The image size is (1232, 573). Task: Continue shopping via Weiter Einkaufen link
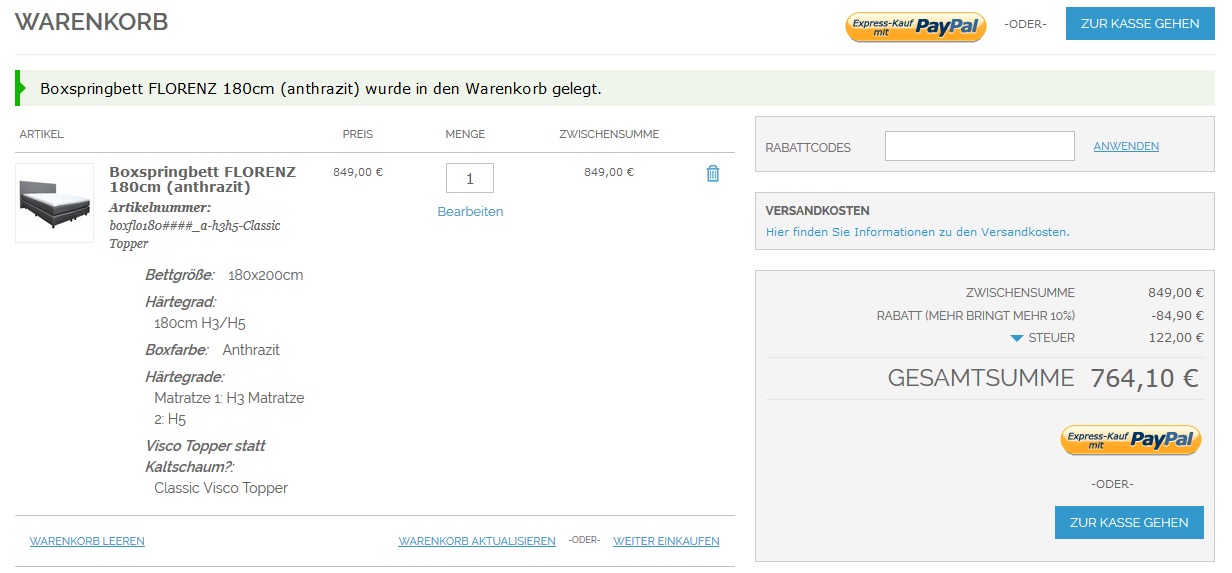click(x=666, y=541)
